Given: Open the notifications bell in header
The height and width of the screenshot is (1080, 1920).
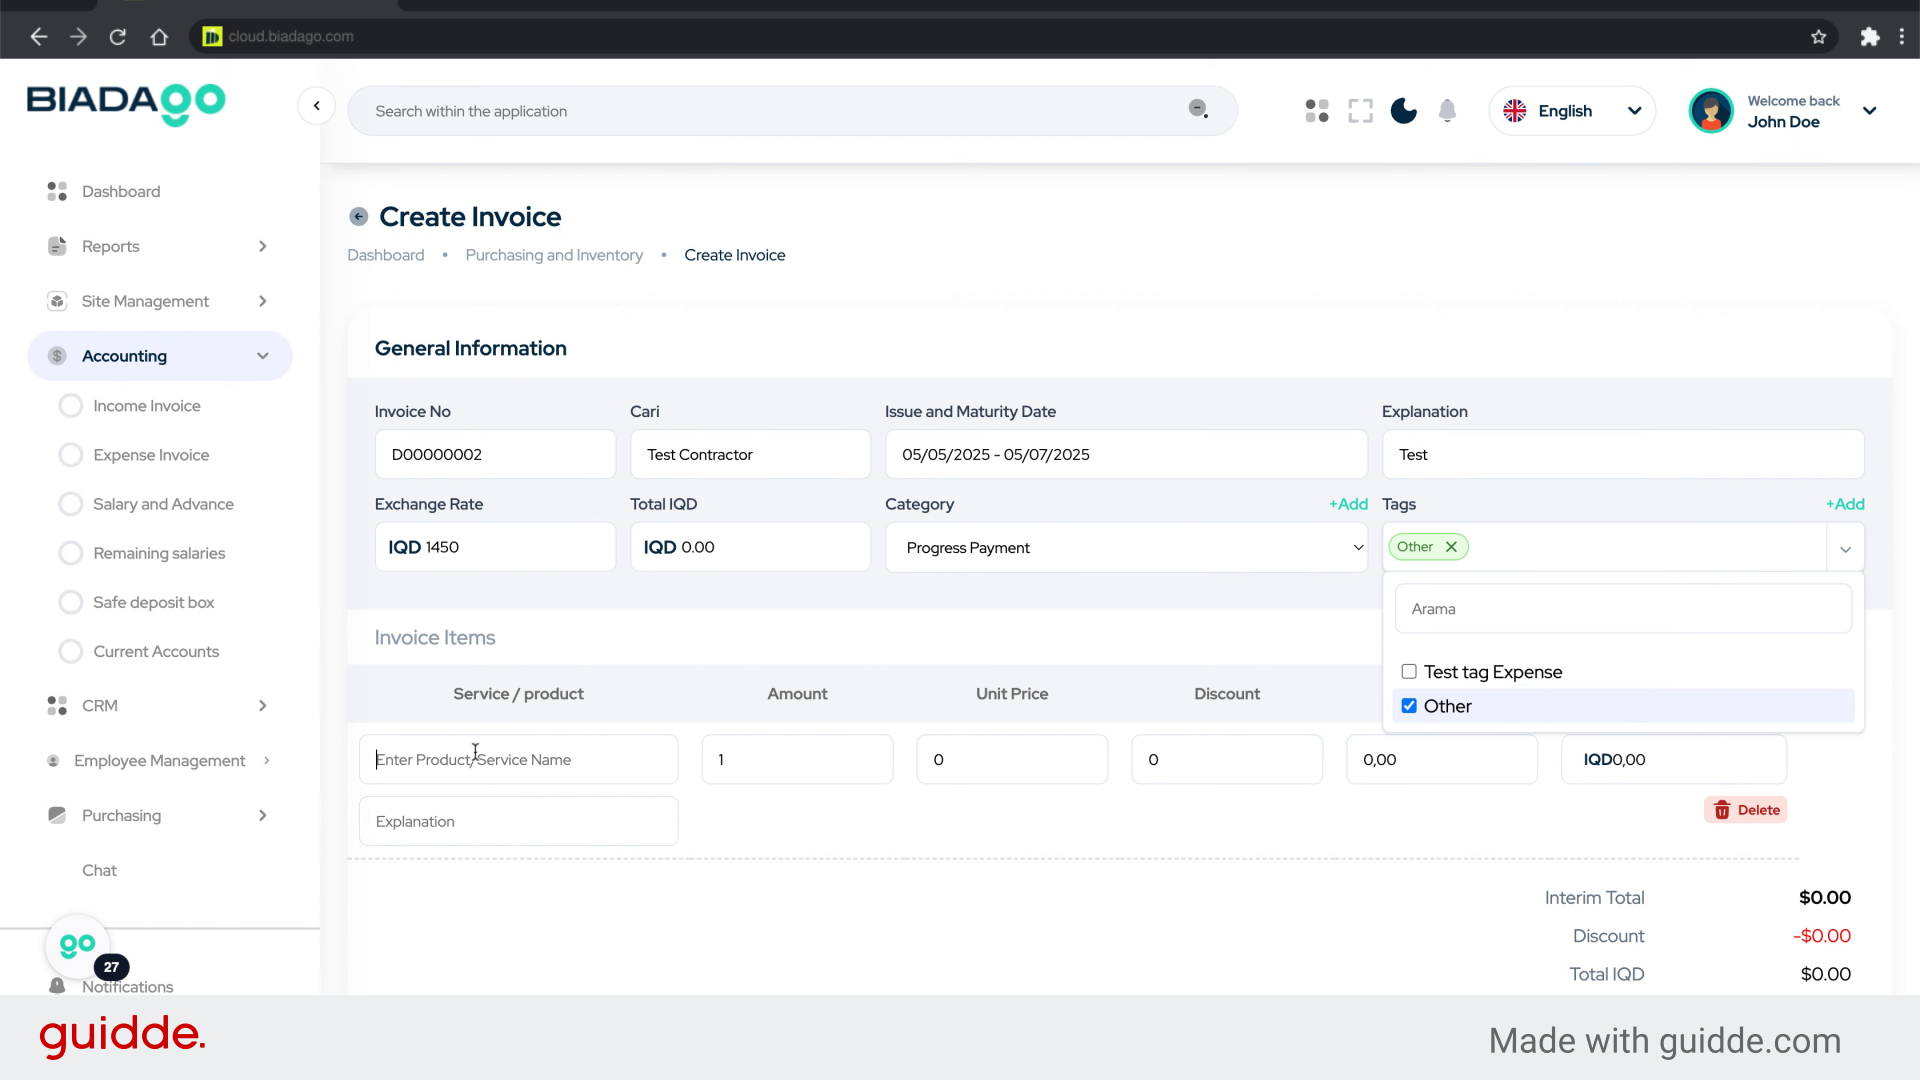Looking at the screenshot, I should click(x=1447, y=111).
